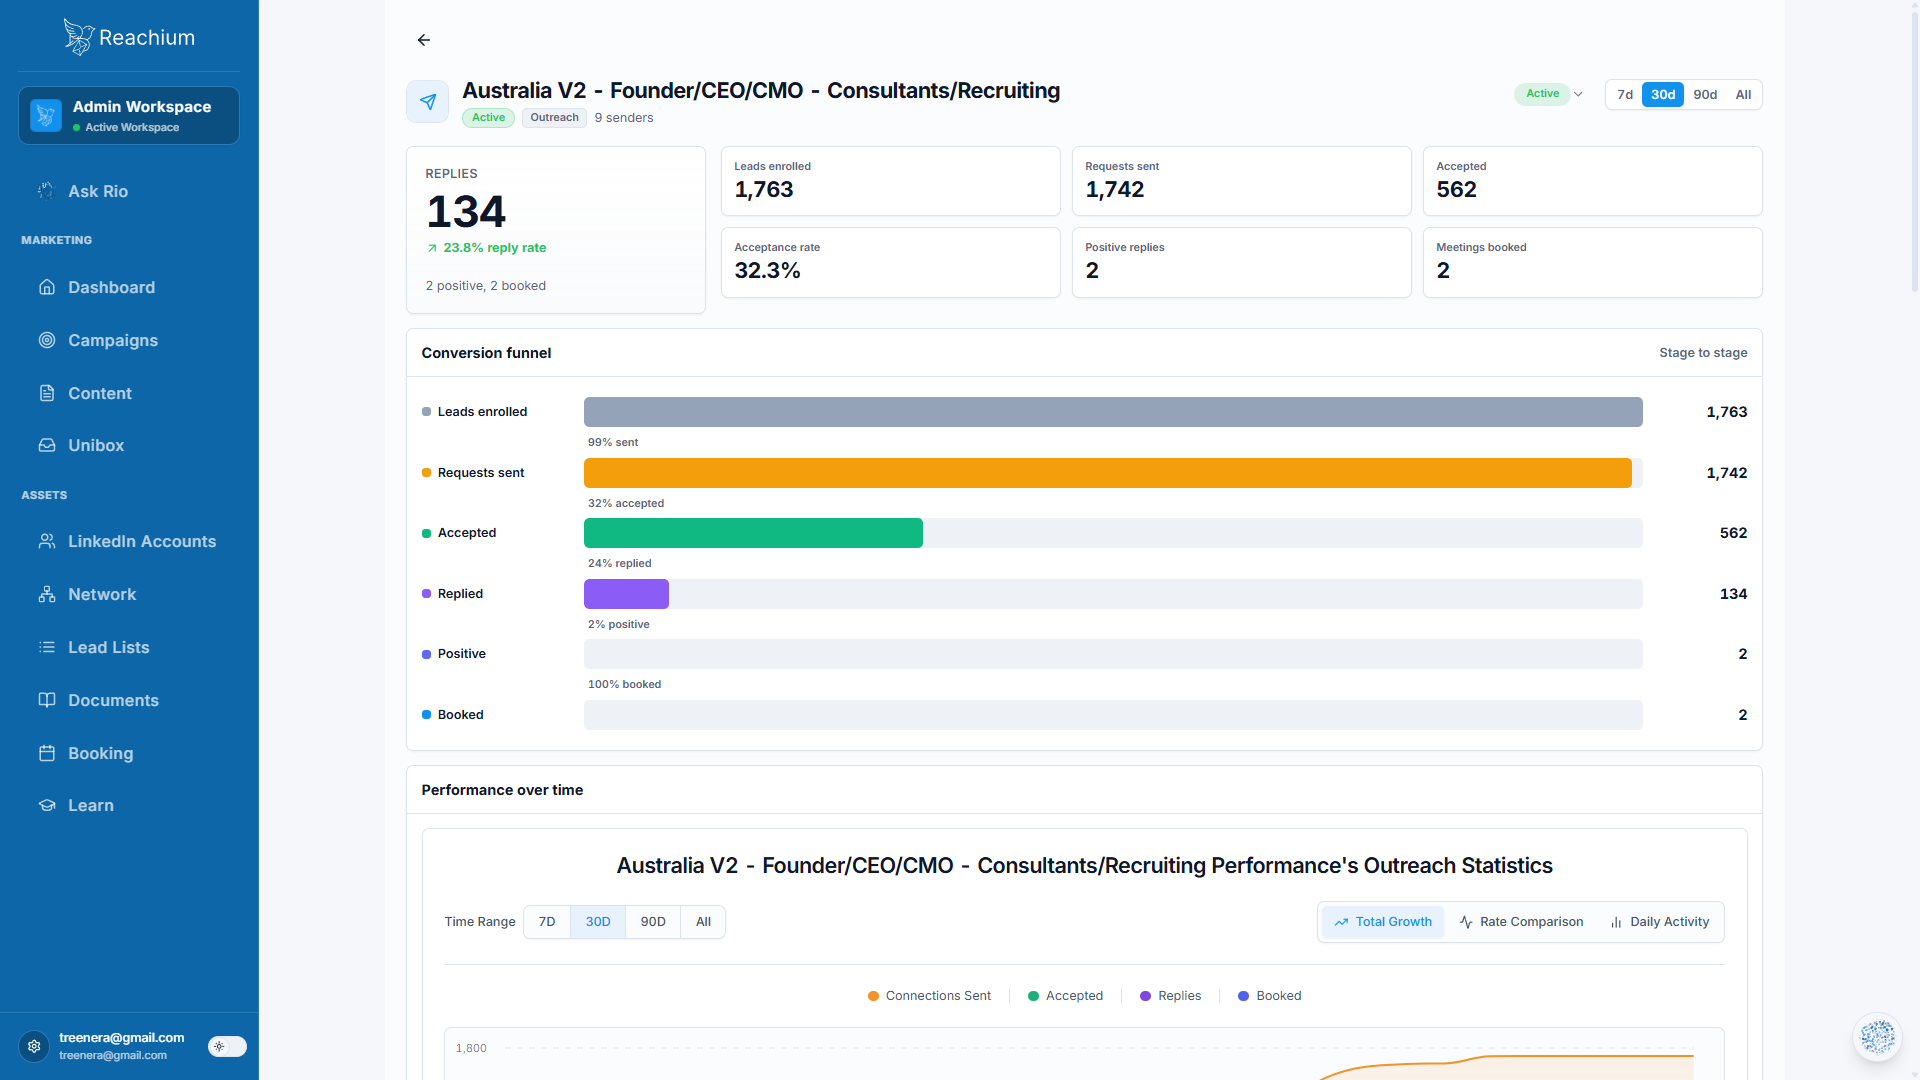Click the Lead Lists list icon

[x=47, y=647]
